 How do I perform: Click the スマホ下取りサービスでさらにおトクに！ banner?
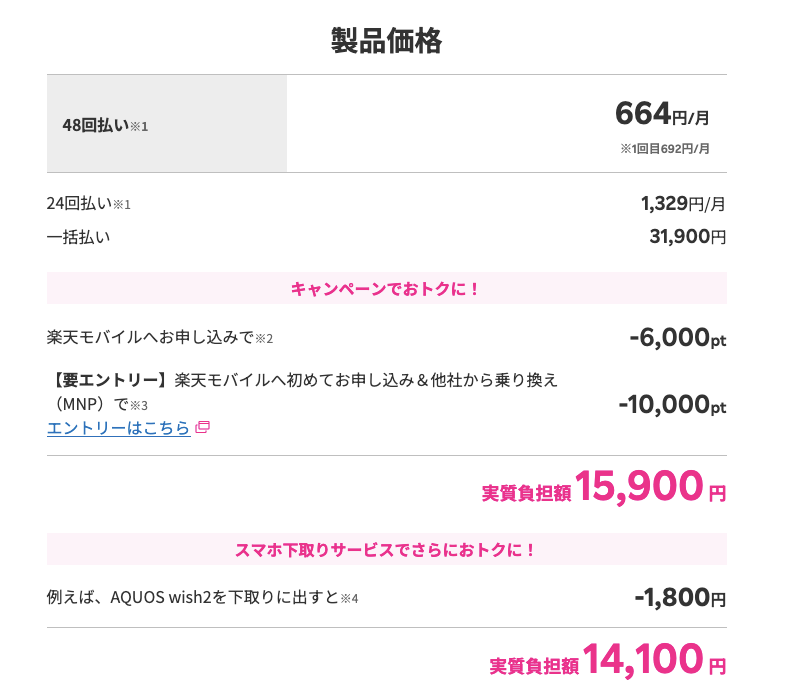[387, 549]
